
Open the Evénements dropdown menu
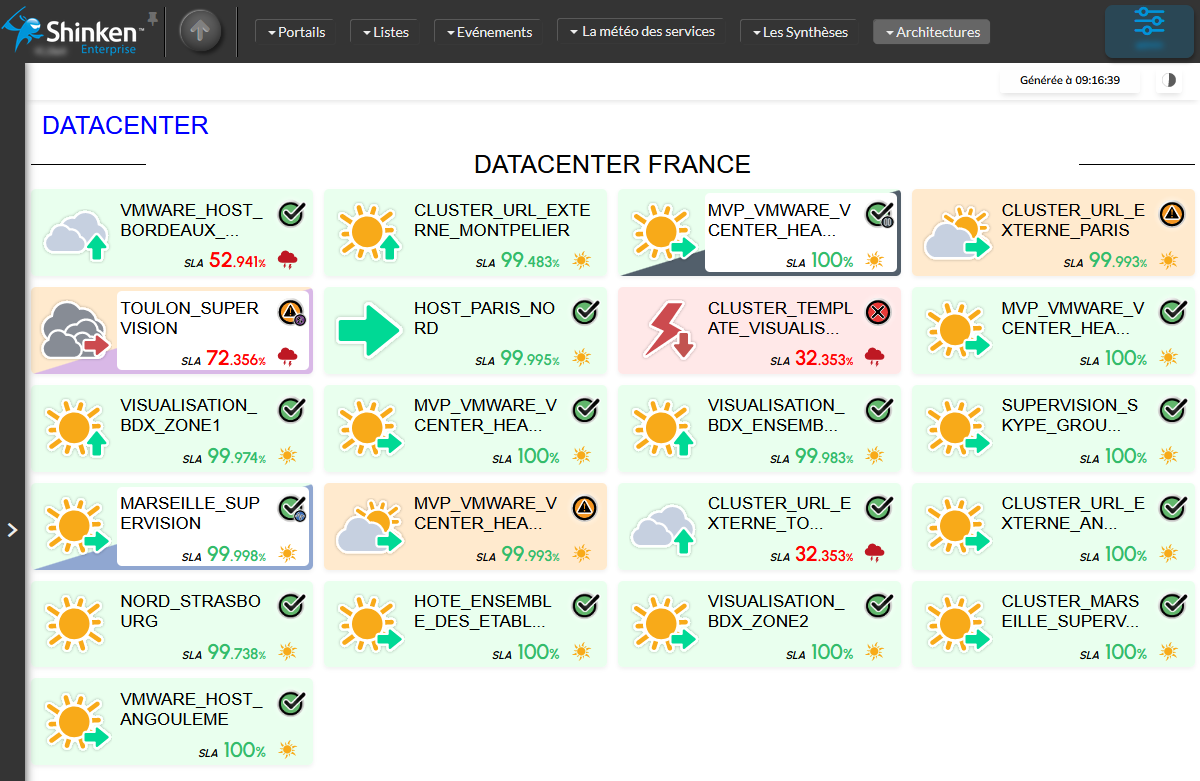(x=488, y=32)
